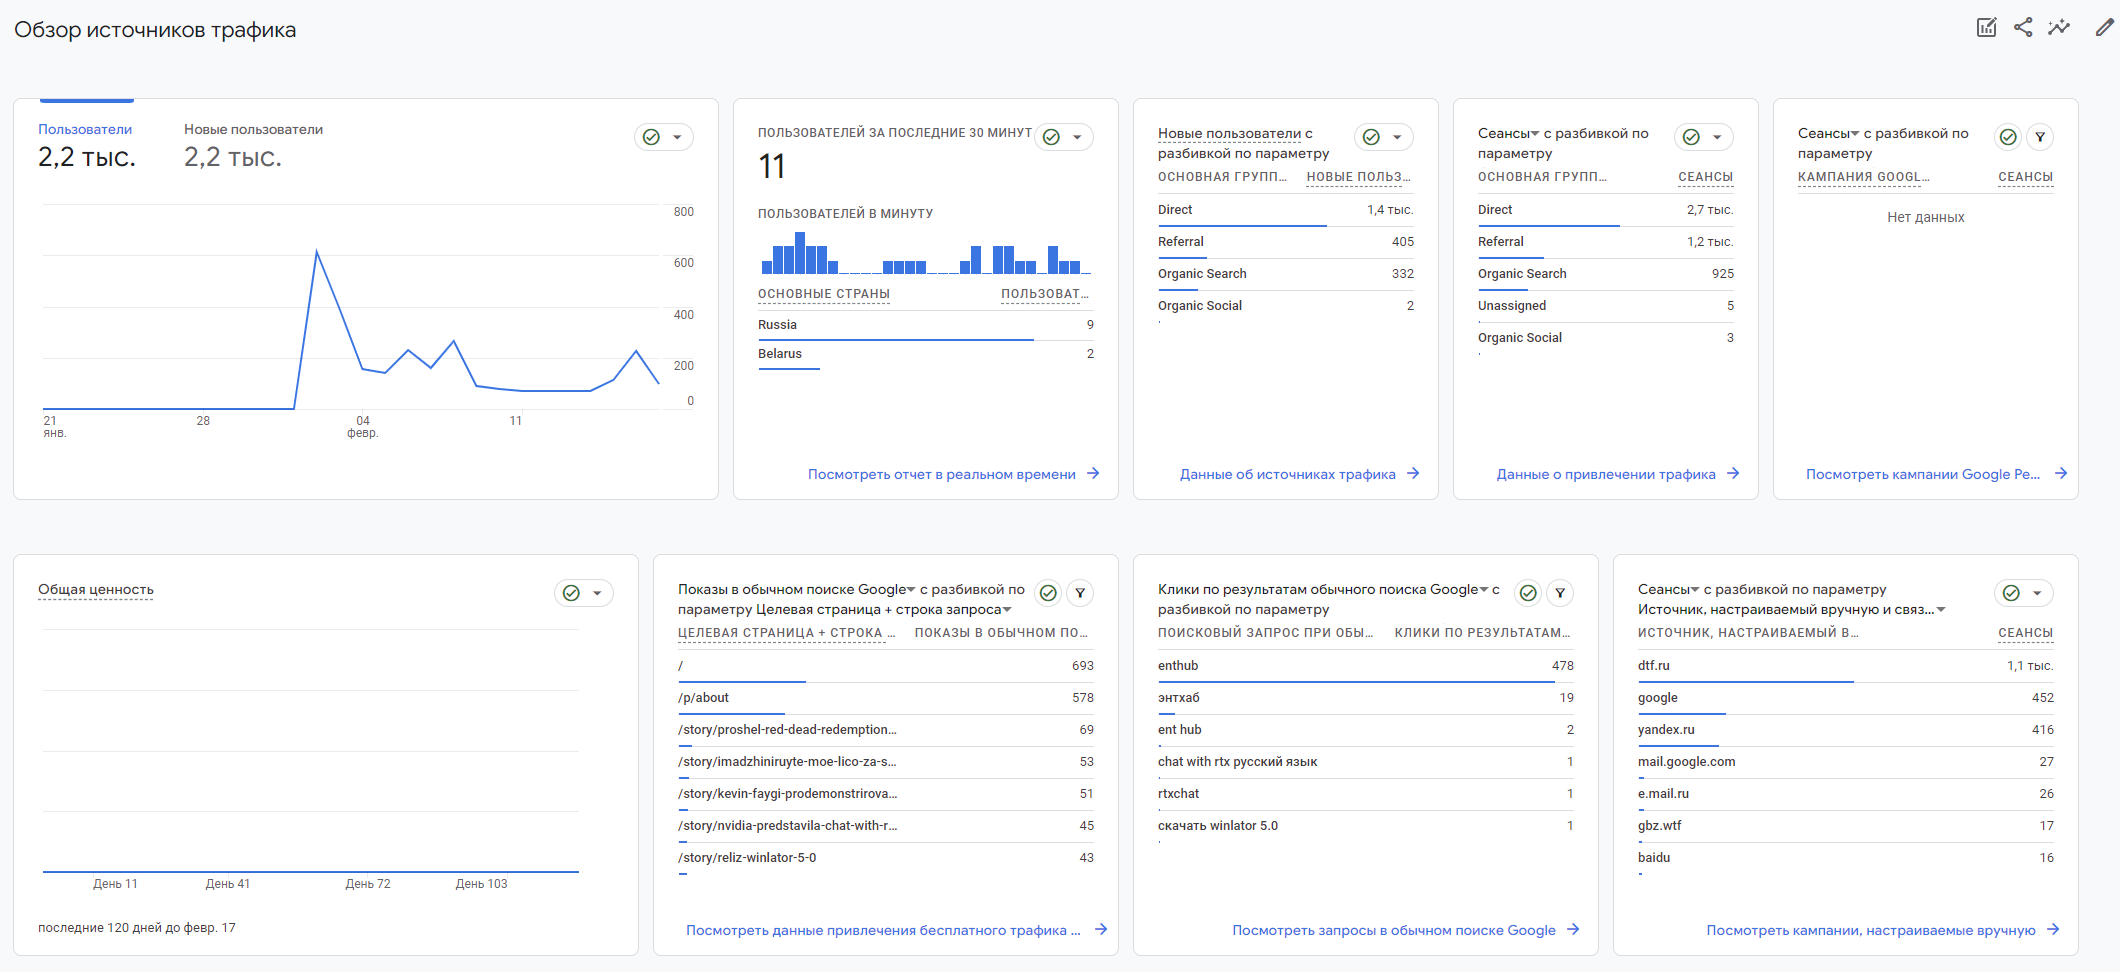Select the yandex.ru source row

tap(1846, 730)
